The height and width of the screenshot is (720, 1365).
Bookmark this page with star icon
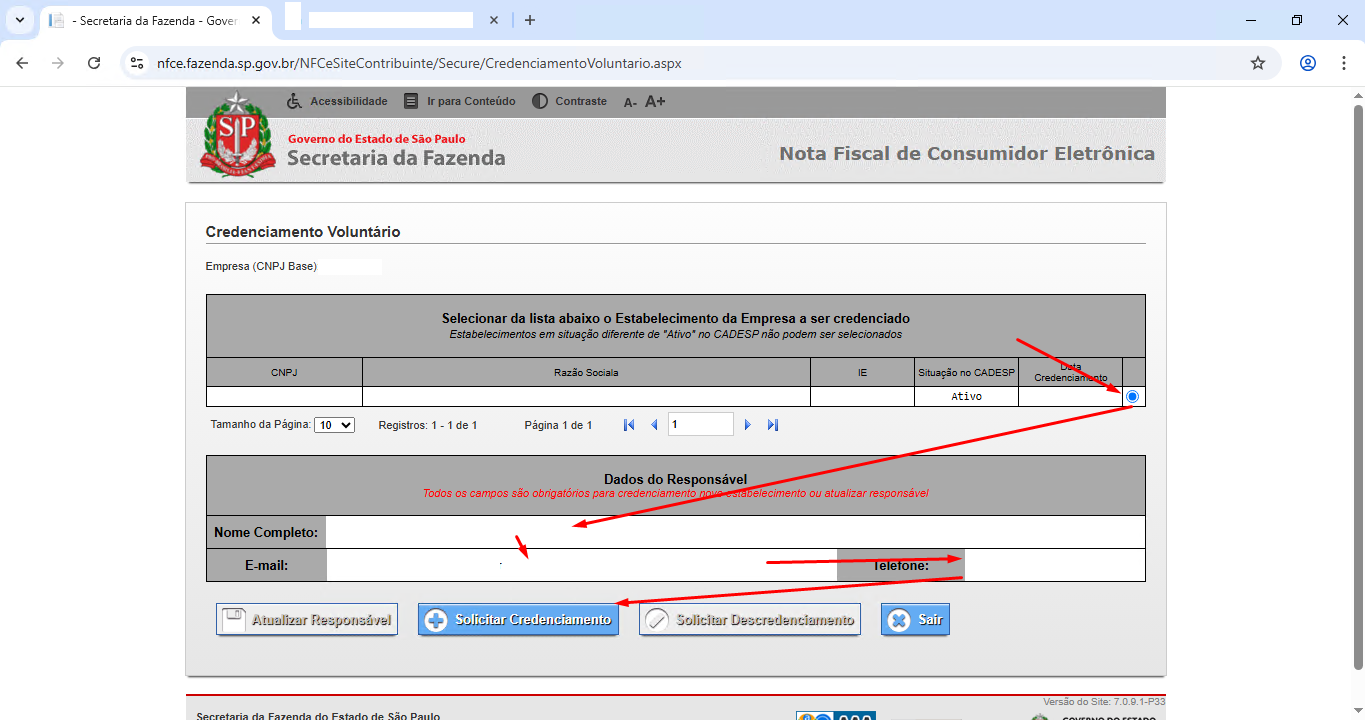coord(1258,63)
